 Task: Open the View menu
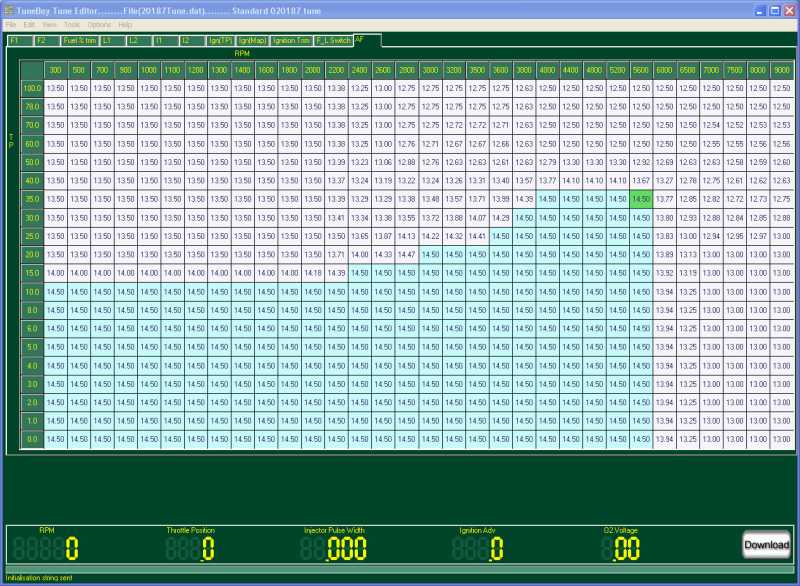pyautogui.click(x=49, y=24)
